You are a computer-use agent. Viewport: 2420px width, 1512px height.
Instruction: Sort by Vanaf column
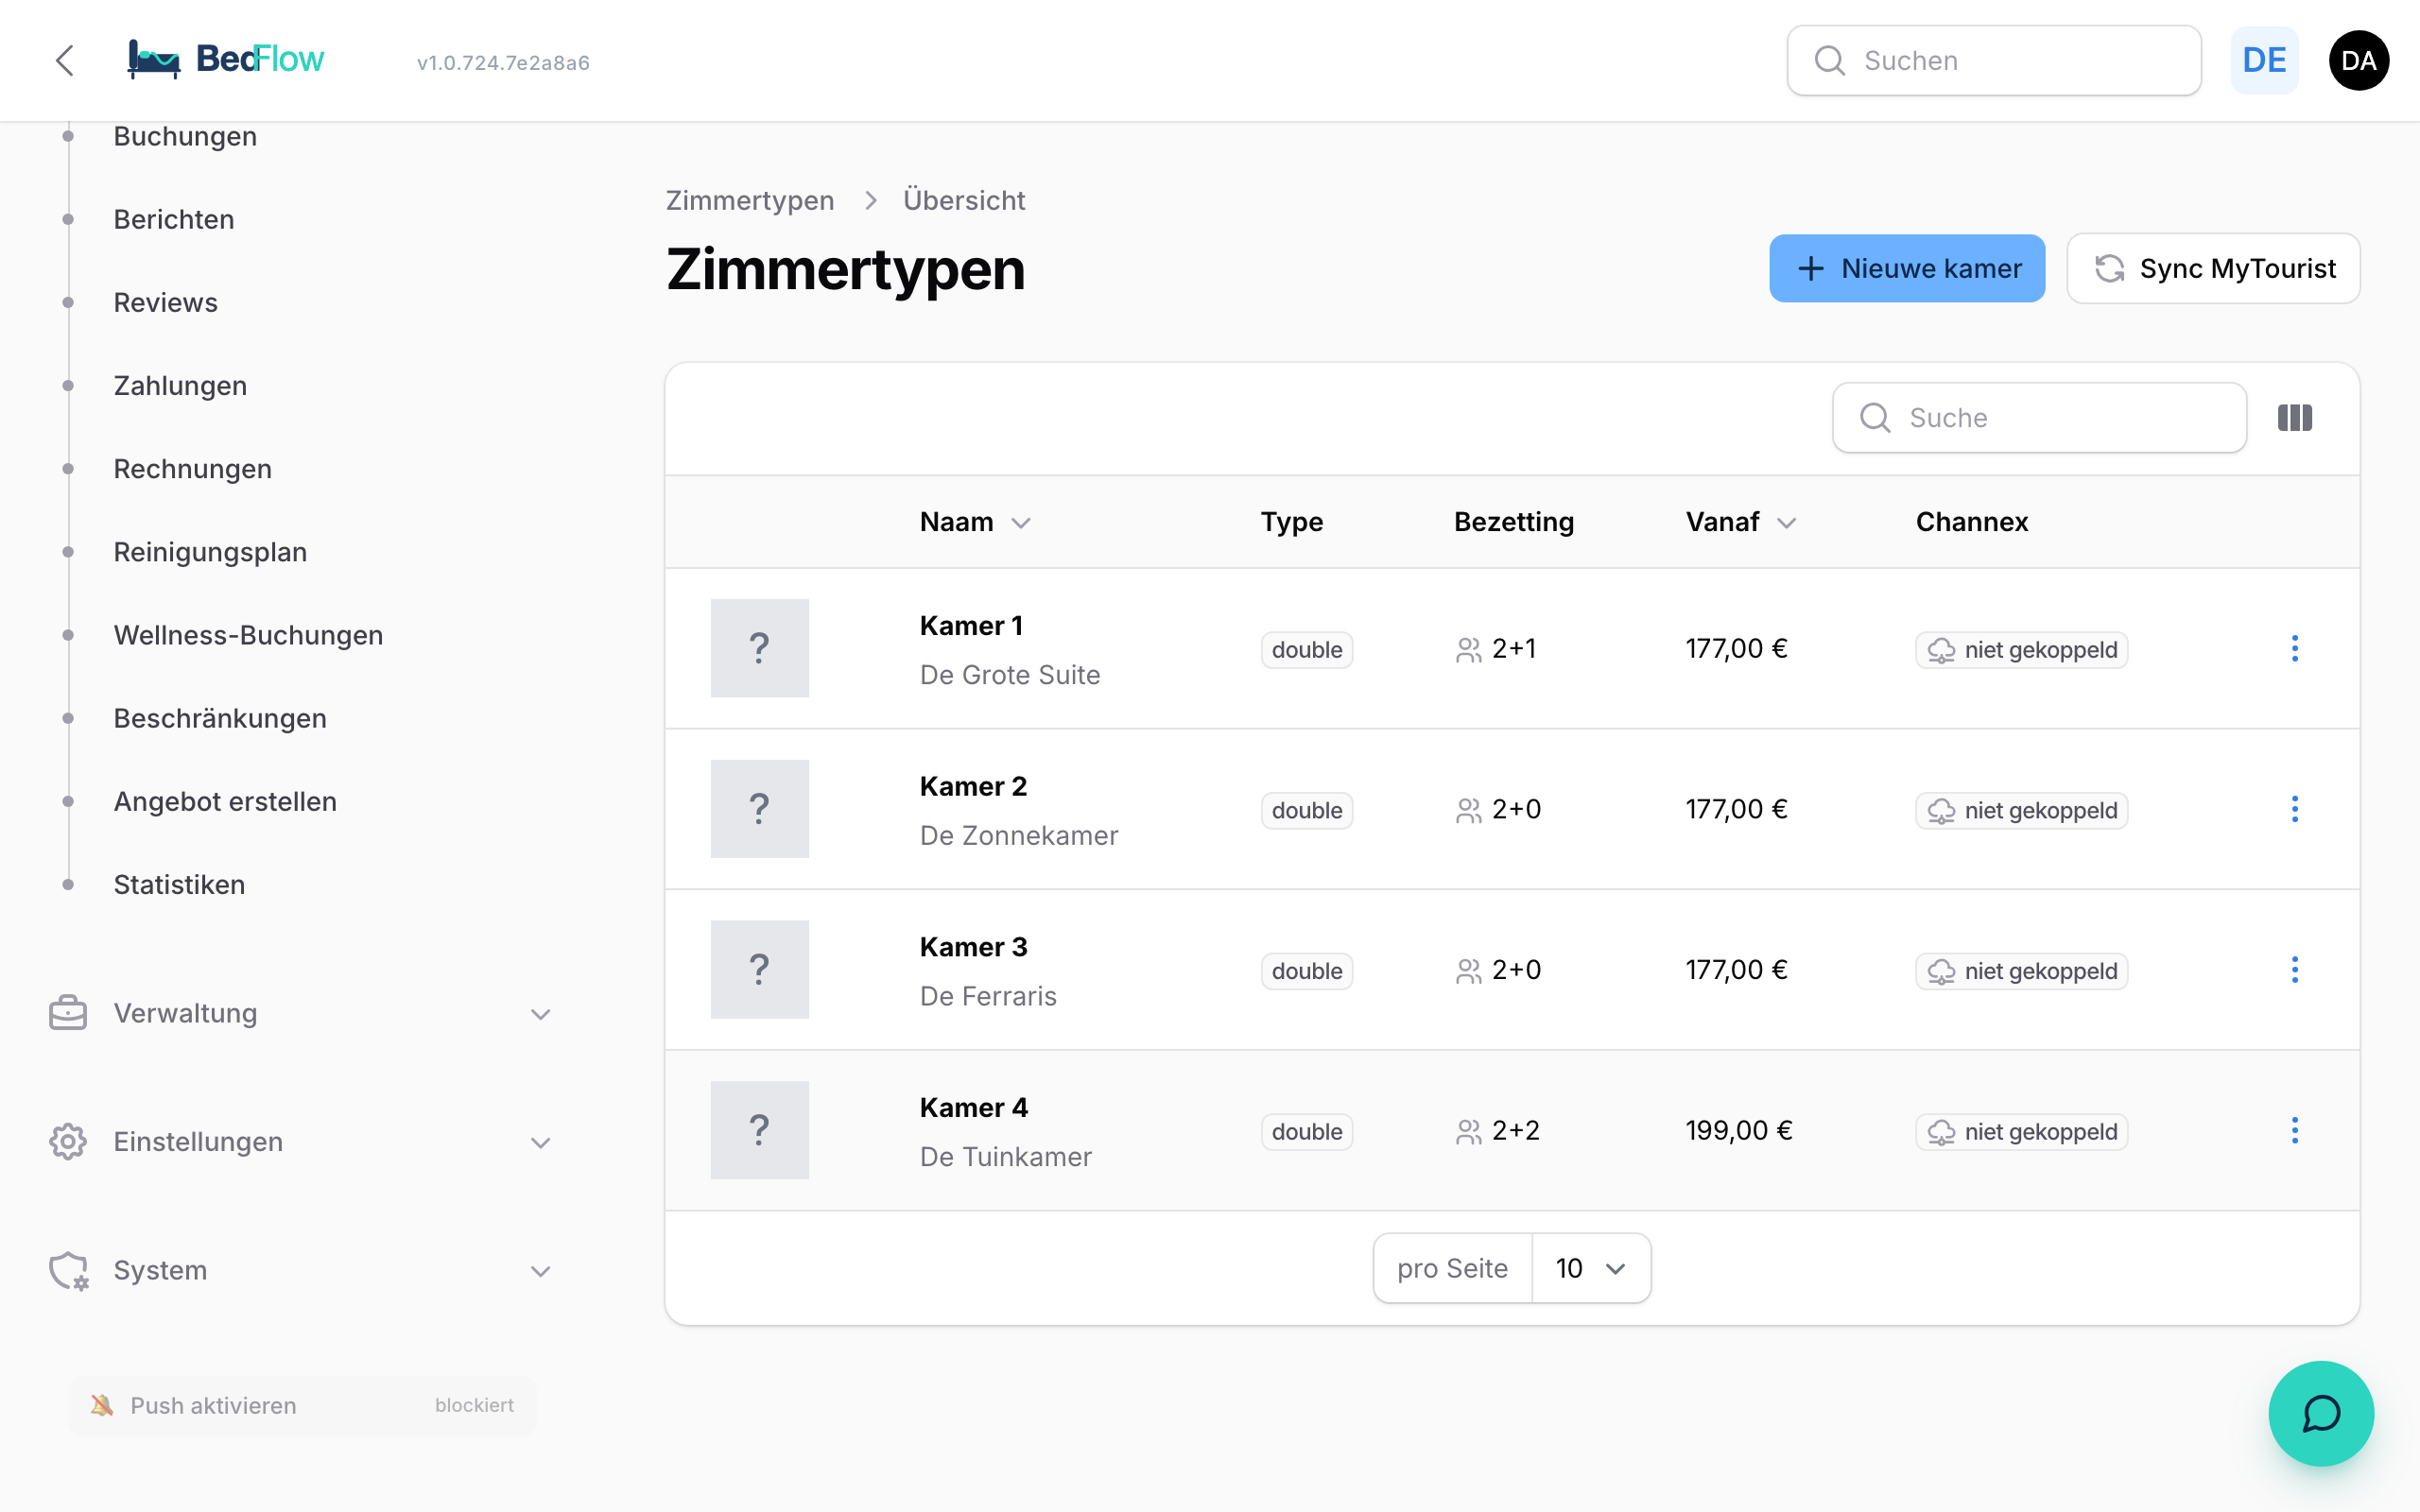[x=1741, y=522]
